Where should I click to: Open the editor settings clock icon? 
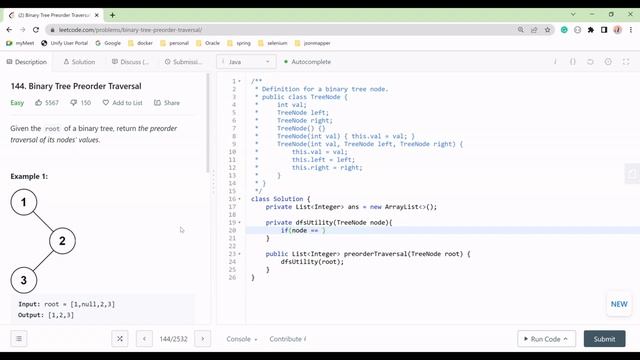(x=608, y=62)
